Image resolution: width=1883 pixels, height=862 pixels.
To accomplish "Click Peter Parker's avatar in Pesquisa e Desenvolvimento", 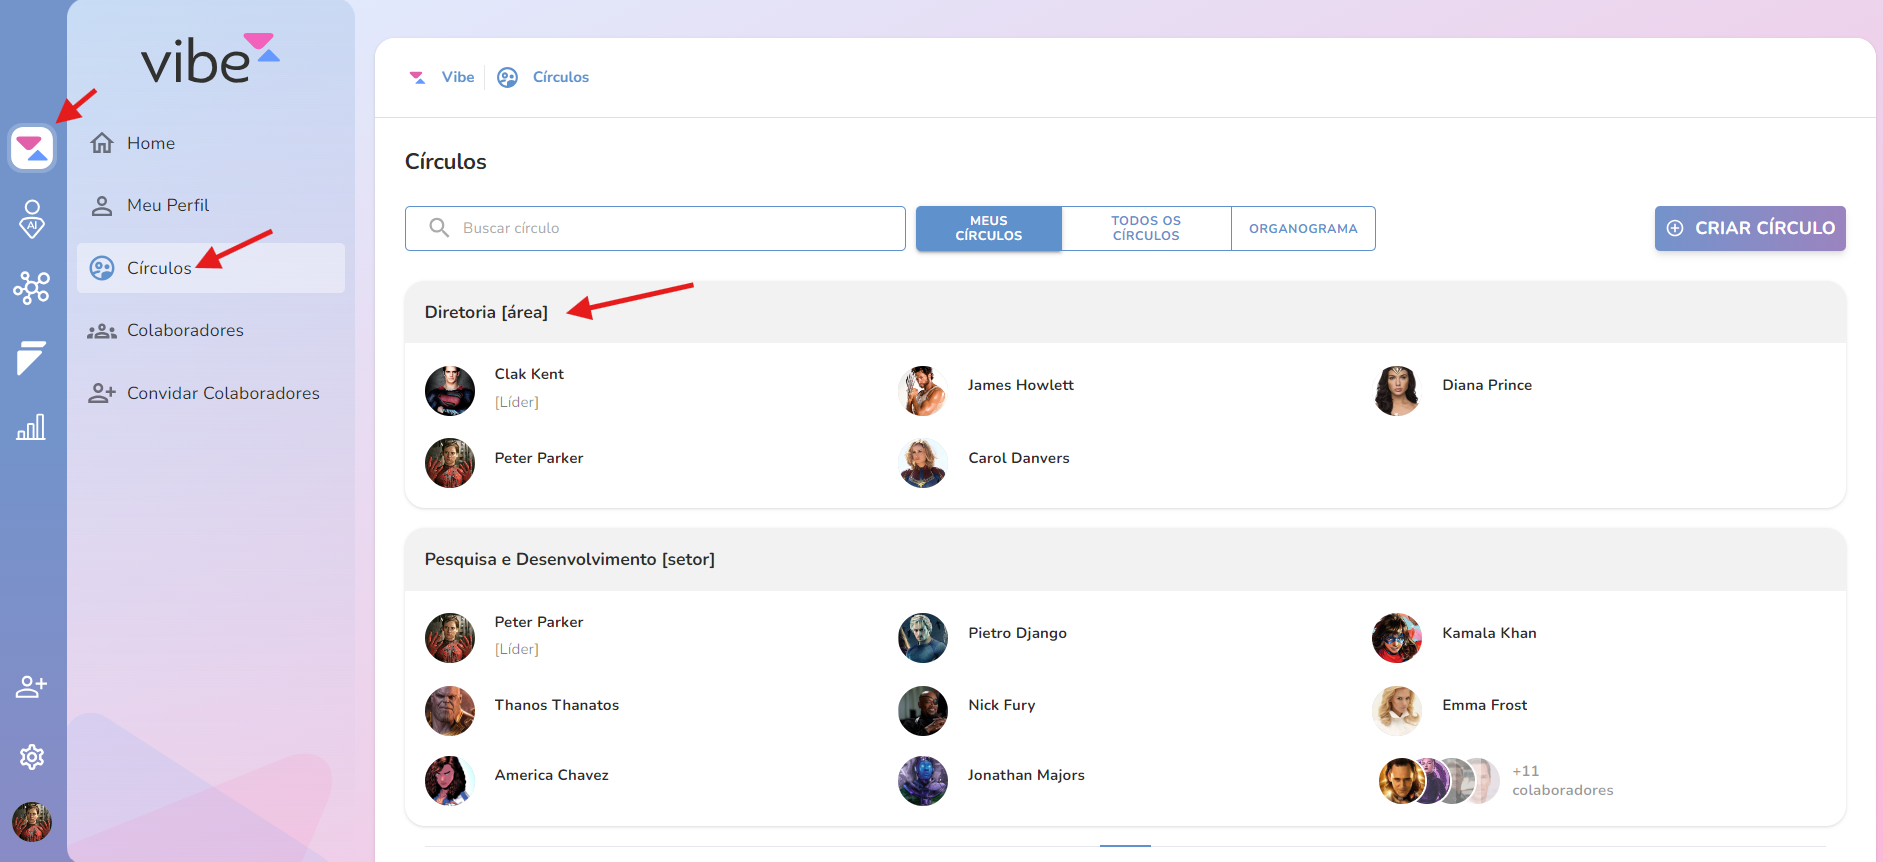I will pos(450,638).
